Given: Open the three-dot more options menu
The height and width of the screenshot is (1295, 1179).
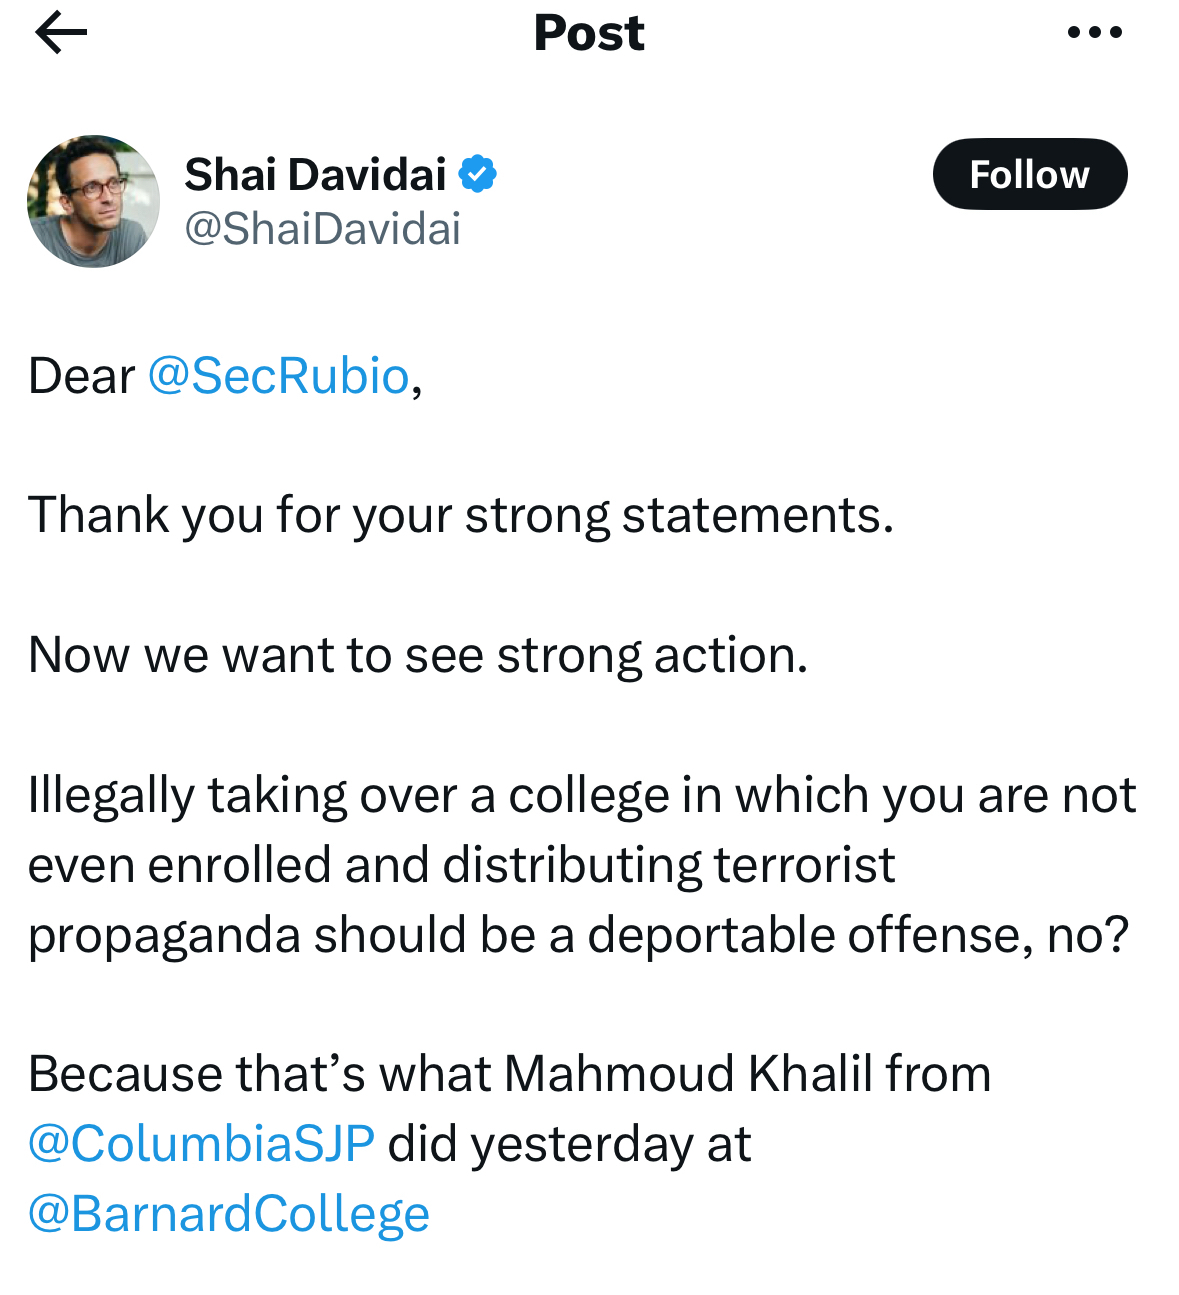Looking at the screenshot, I should point(1095,33).
